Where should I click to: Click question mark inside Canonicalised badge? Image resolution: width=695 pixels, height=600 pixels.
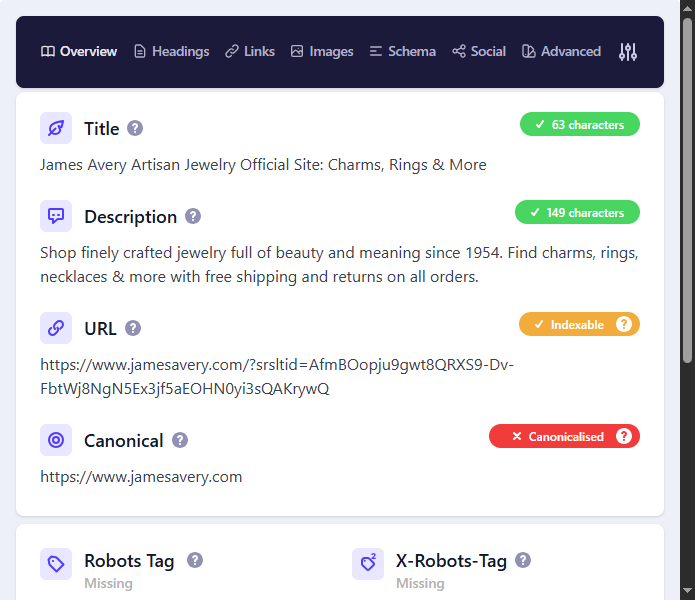[624, 436]
